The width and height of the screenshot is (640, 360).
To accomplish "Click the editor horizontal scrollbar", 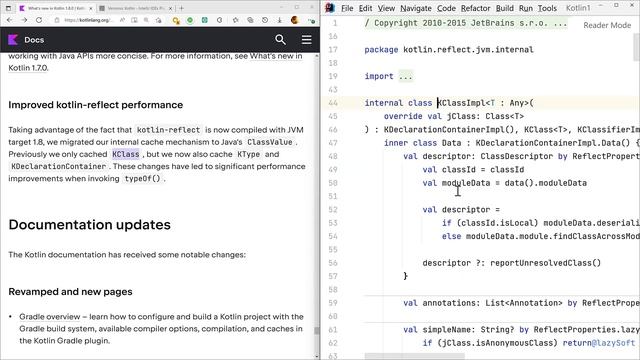I will coord(414,356).
